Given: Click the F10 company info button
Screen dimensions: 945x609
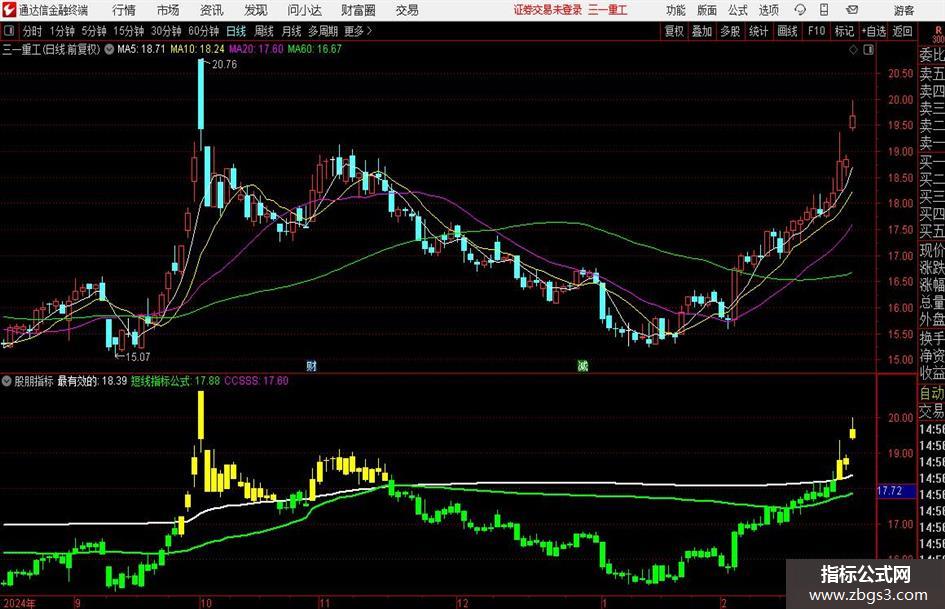Looking at the screenshot, I should pyautogui.click(x=816, y=31).
